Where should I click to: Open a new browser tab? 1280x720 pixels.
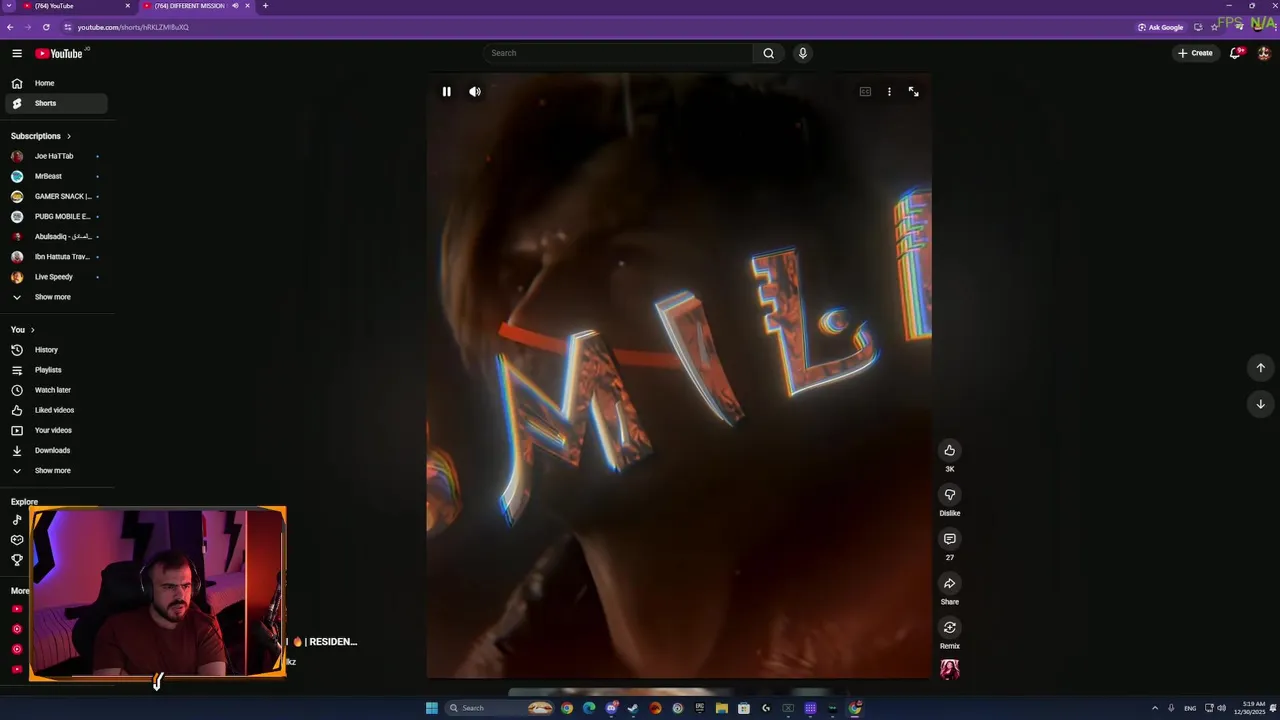tap(265, 6)
